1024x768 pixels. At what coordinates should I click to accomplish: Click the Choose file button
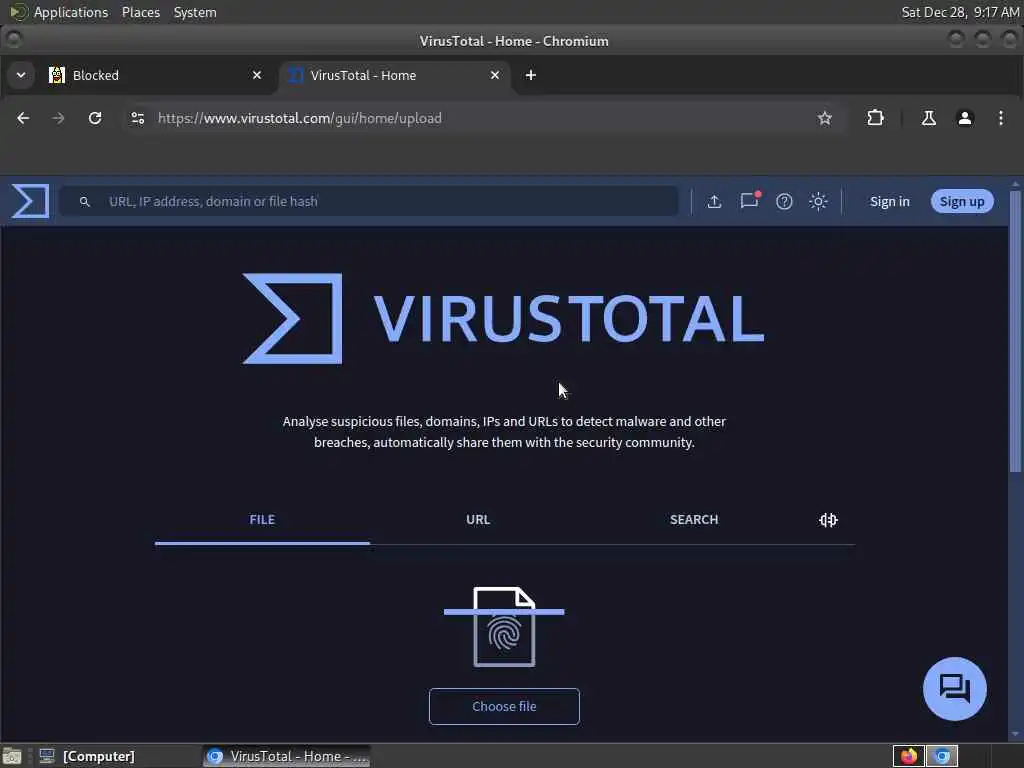(504, 707)
